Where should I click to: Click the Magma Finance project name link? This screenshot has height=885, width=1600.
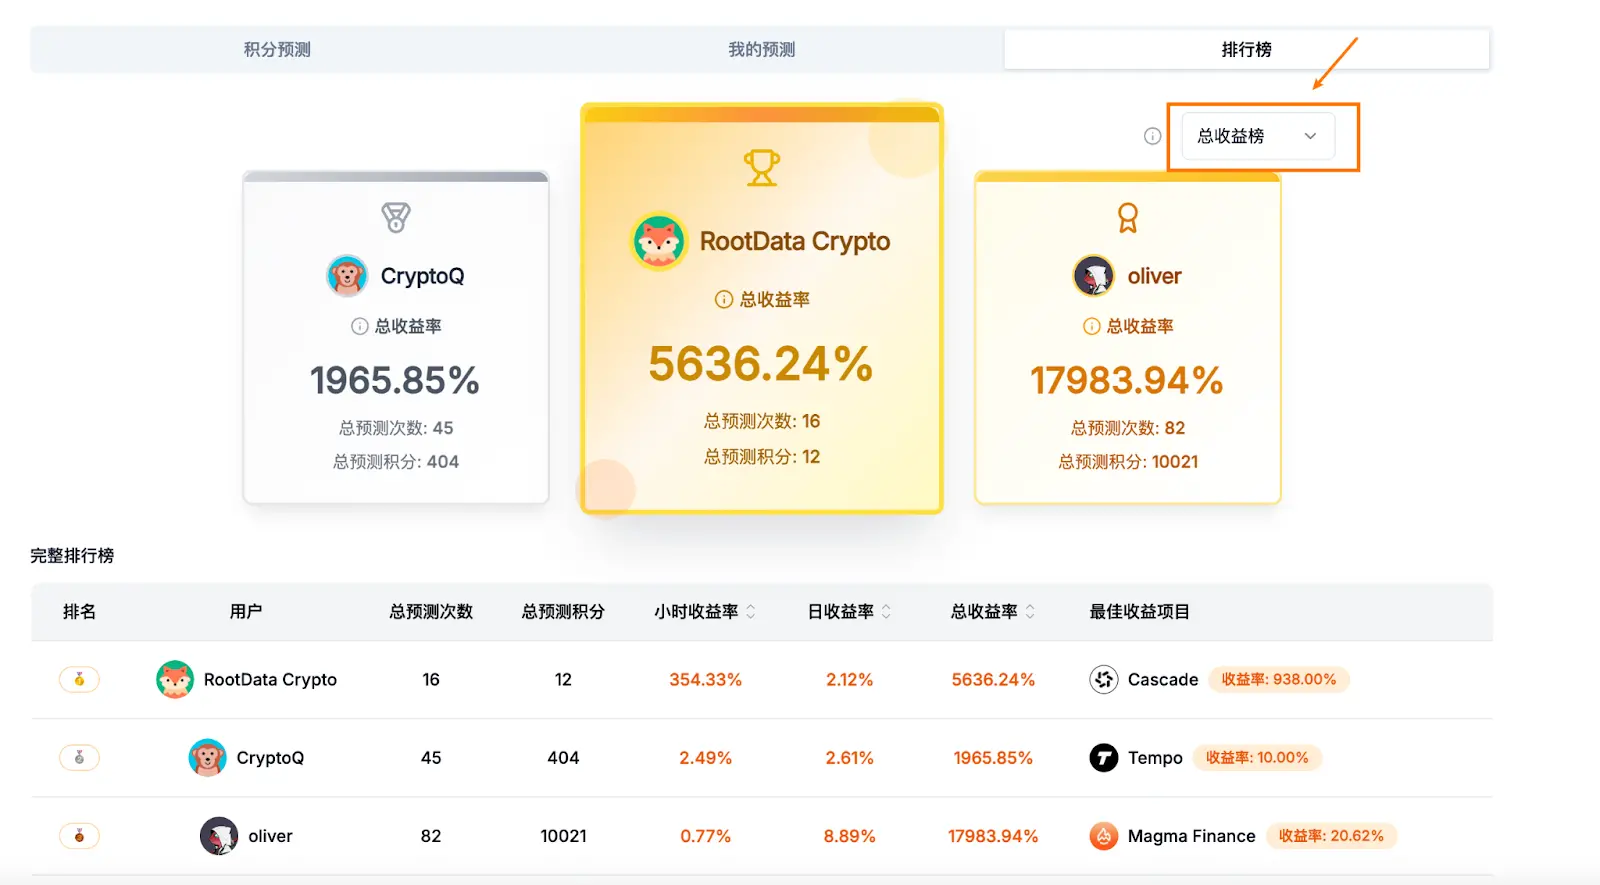pyautogui.click(x=1191, y=836)
